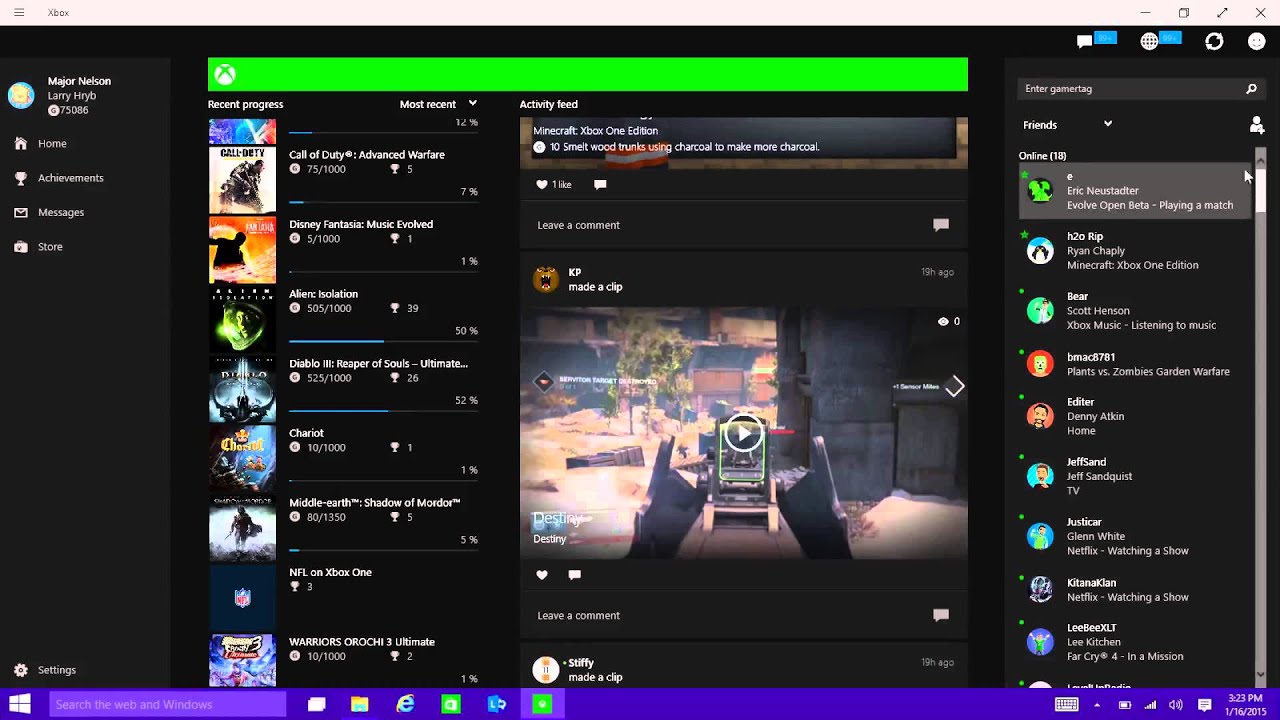
Task: Click h2o Rip friend avatar
Action: [1041, 250]
